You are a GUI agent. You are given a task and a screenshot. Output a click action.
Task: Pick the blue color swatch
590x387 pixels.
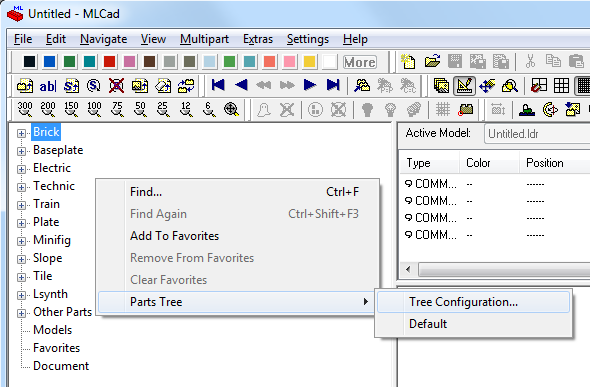(x=49, y=62)
